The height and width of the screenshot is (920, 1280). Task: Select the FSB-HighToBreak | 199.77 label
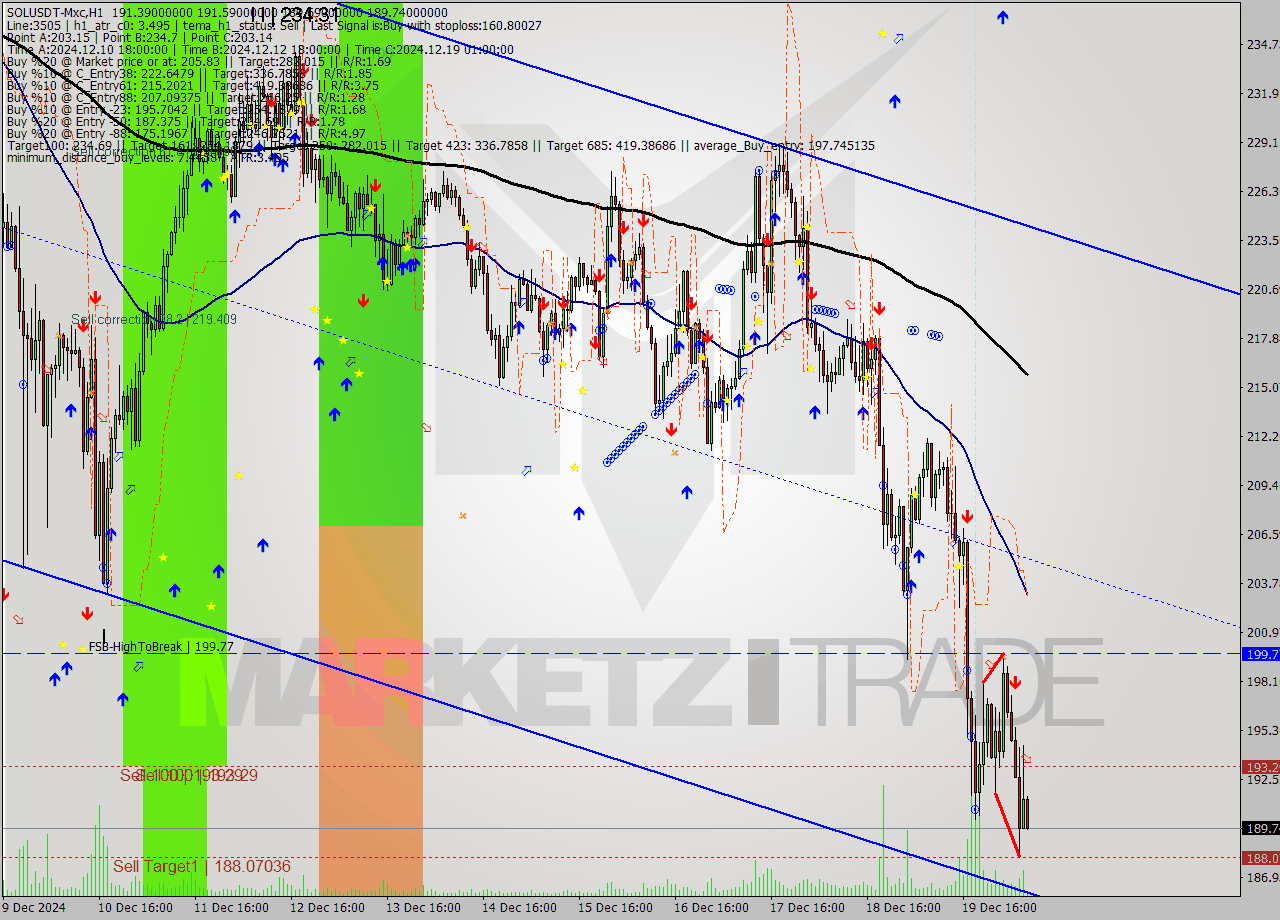[x=161, y=647]
